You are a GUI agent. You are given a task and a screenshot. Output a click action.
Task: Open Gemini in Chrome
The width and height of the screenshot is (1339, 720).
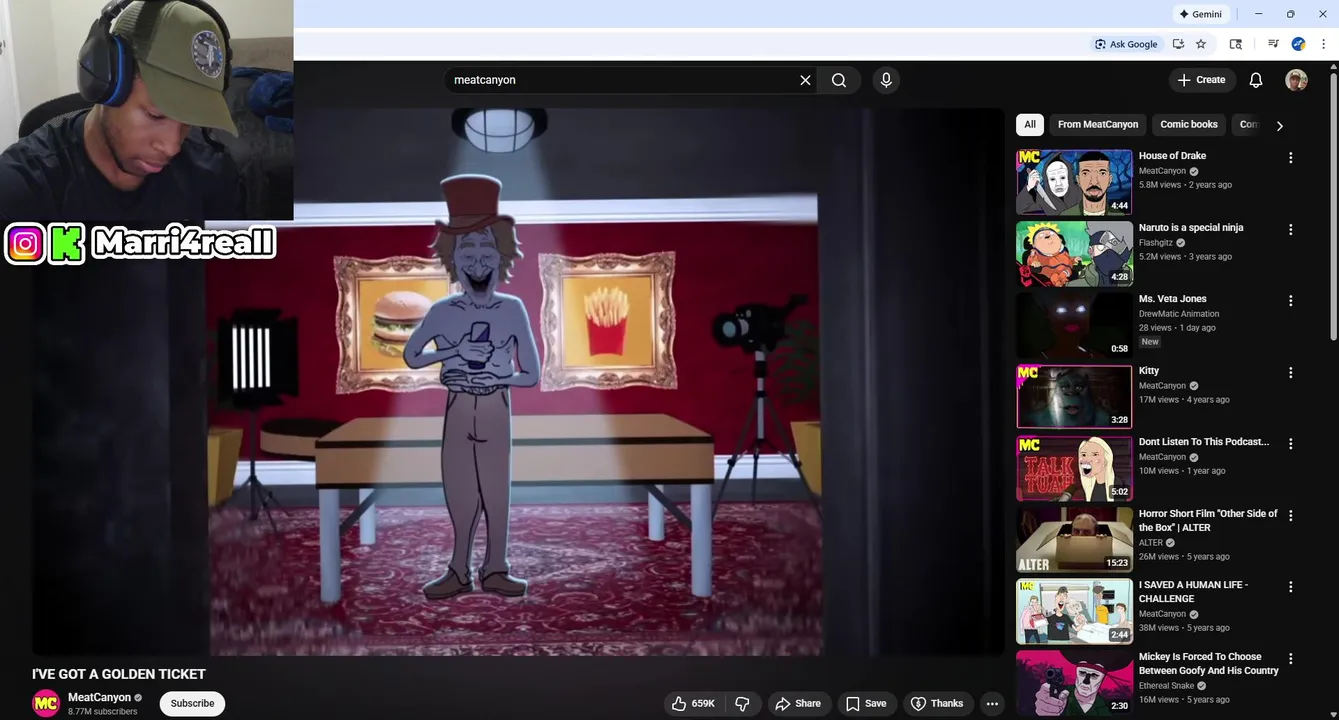click(1201, 14)
